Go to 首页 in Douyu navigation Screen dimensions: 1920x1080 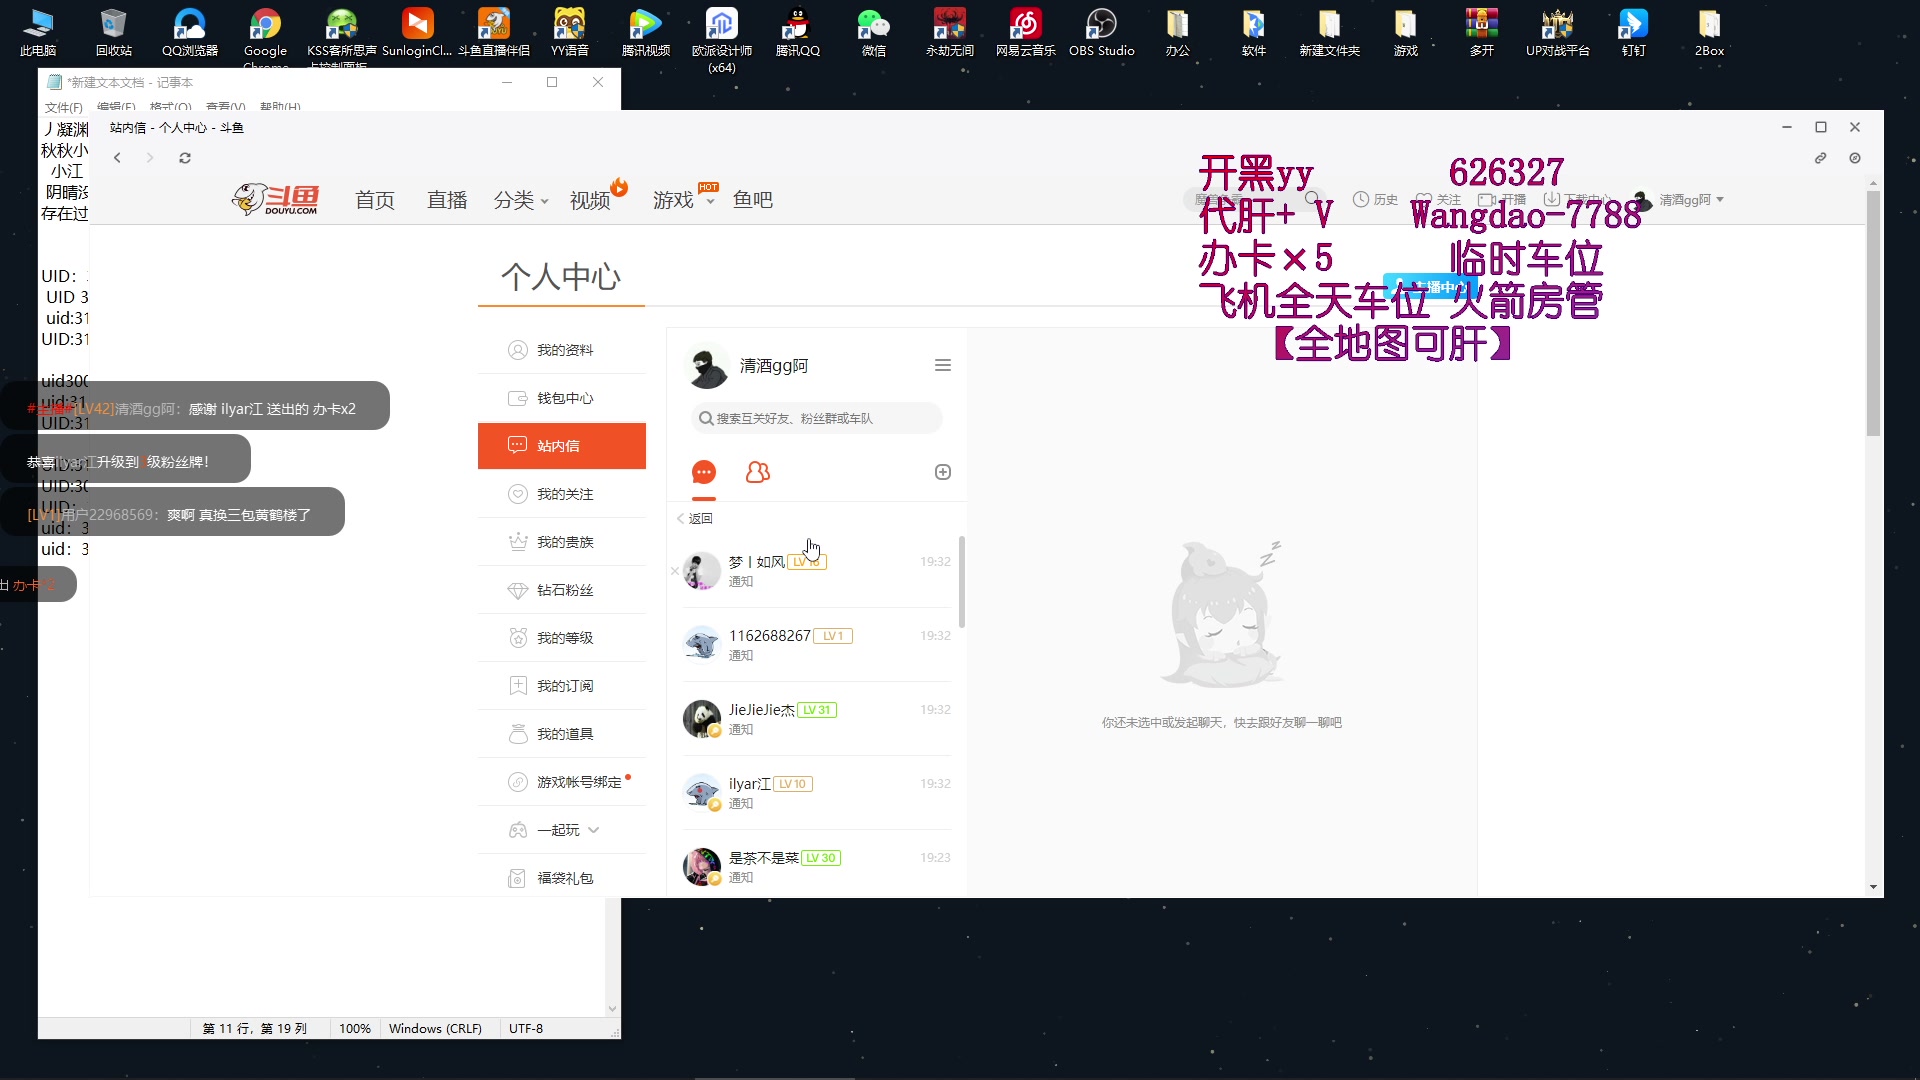tap(375, 200)
